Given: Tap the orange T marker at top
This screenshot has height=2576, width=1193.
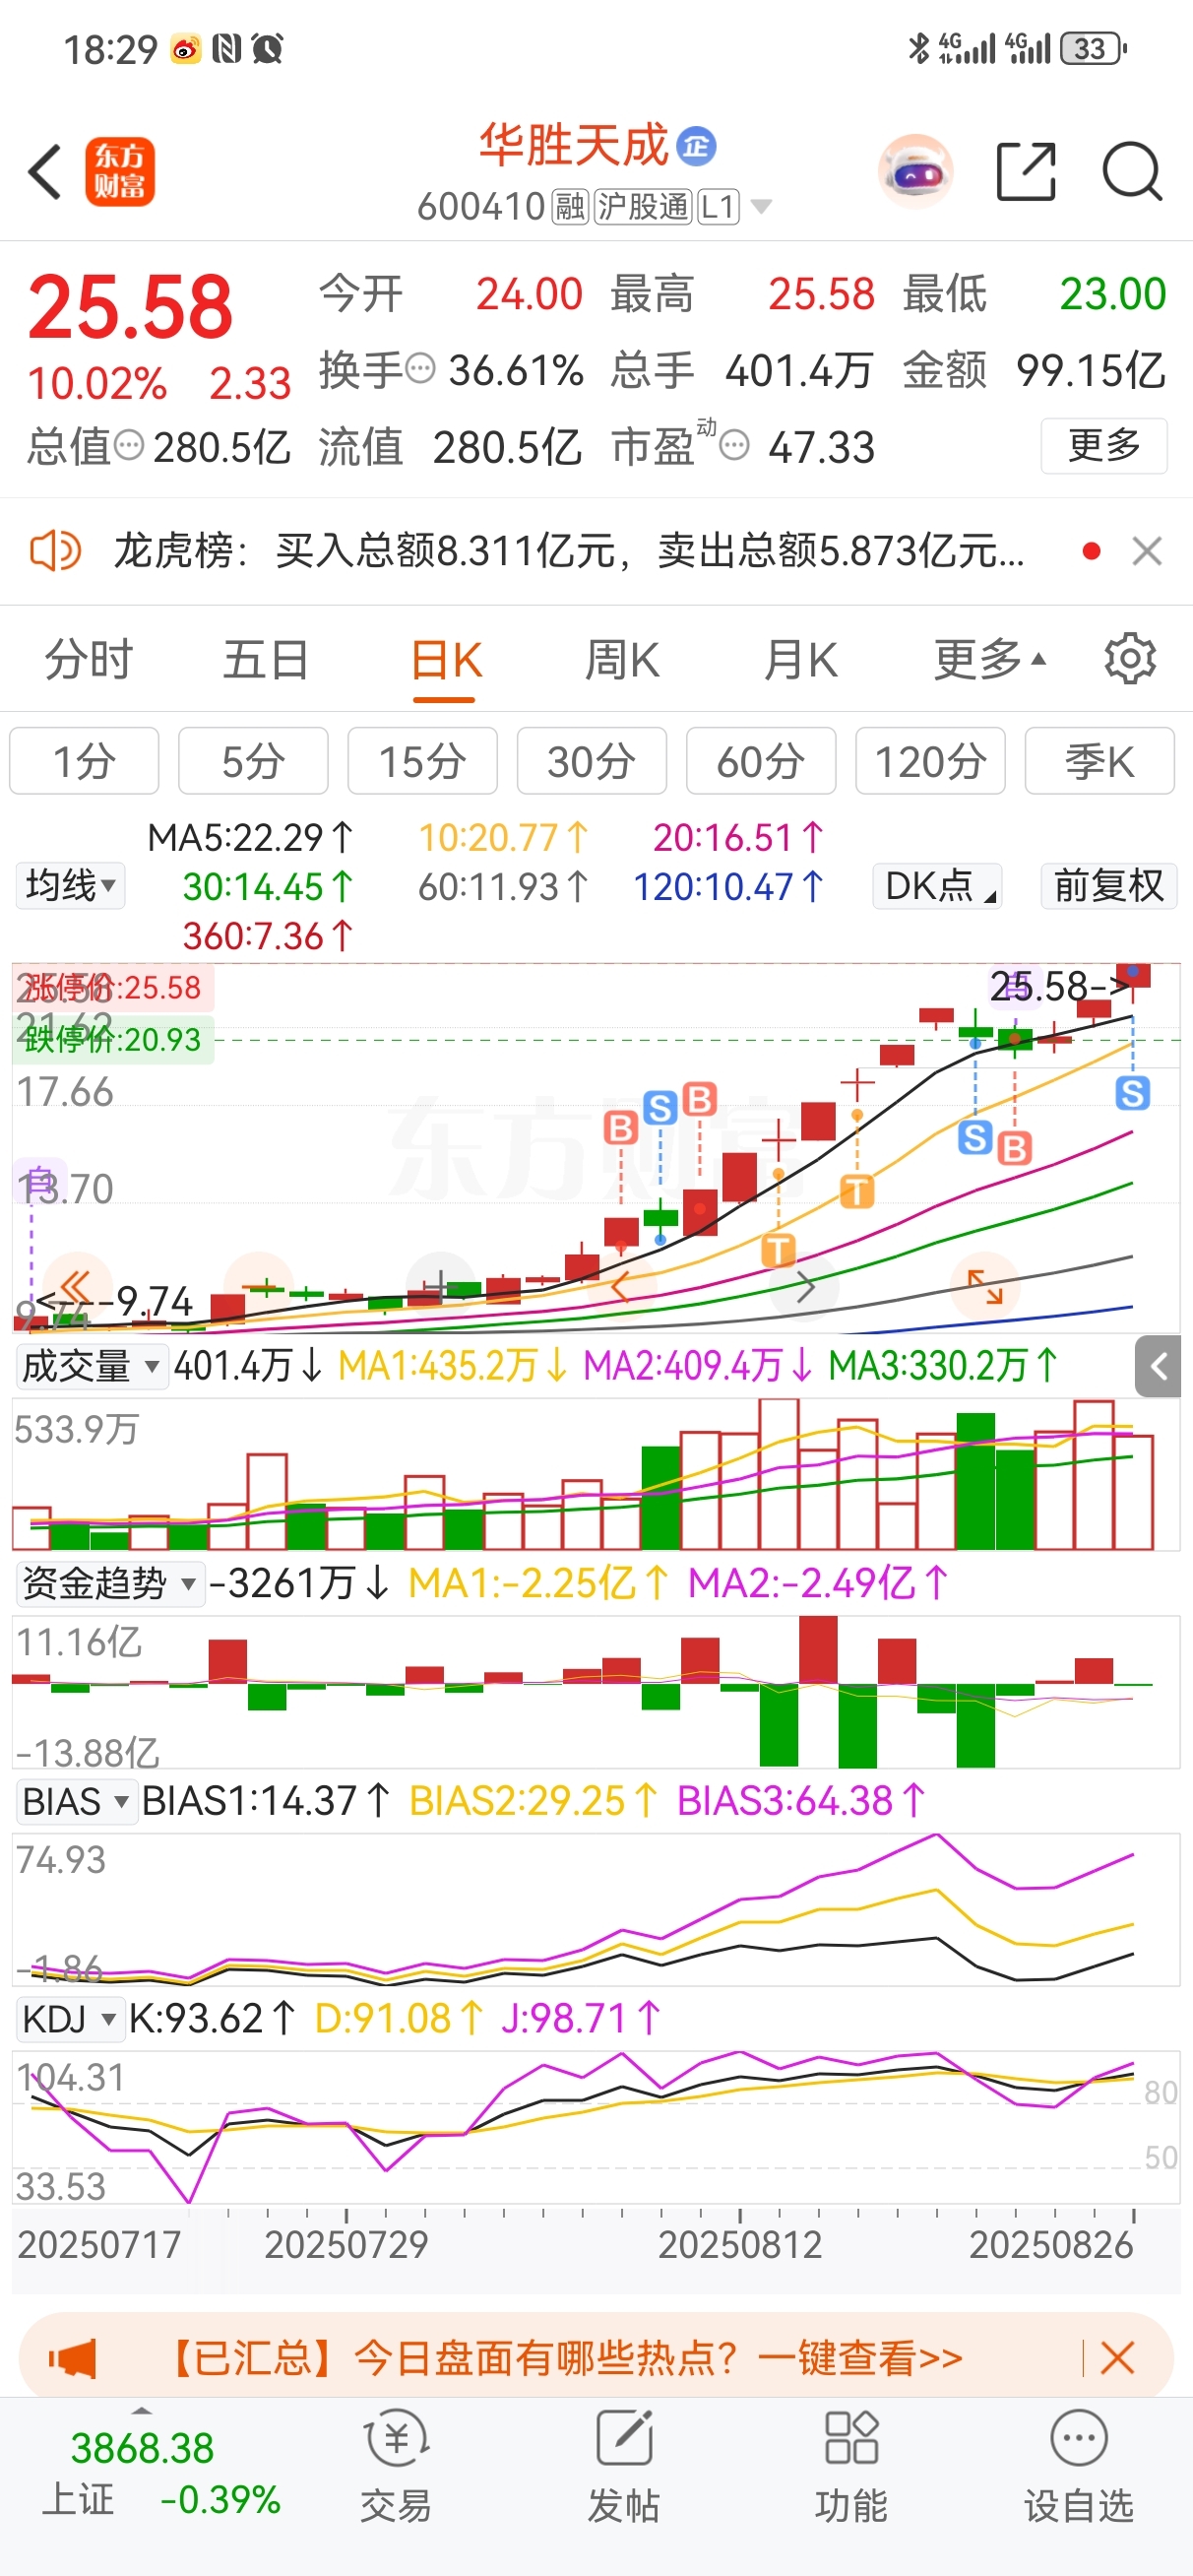Looking at the screenshot, I should (857, 1192).
